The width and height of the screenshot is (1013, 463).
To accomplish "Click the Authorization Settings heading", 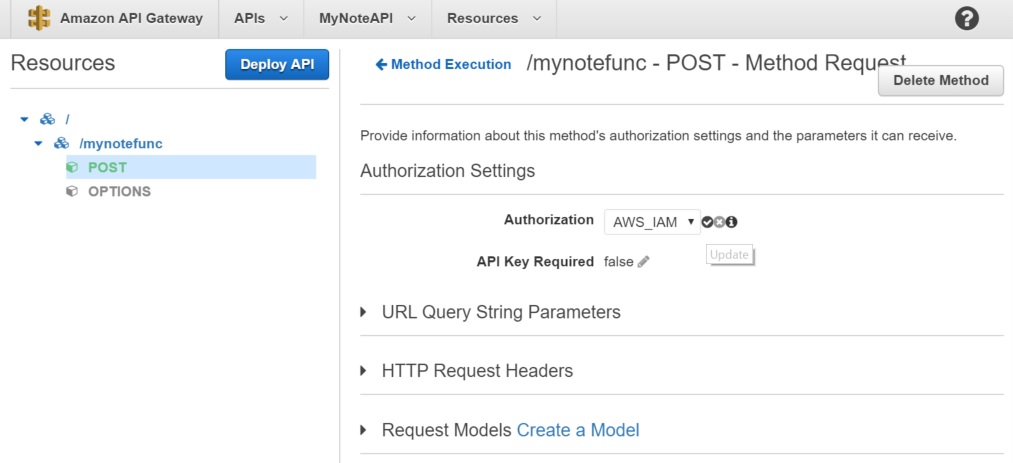I will (448, 171).
